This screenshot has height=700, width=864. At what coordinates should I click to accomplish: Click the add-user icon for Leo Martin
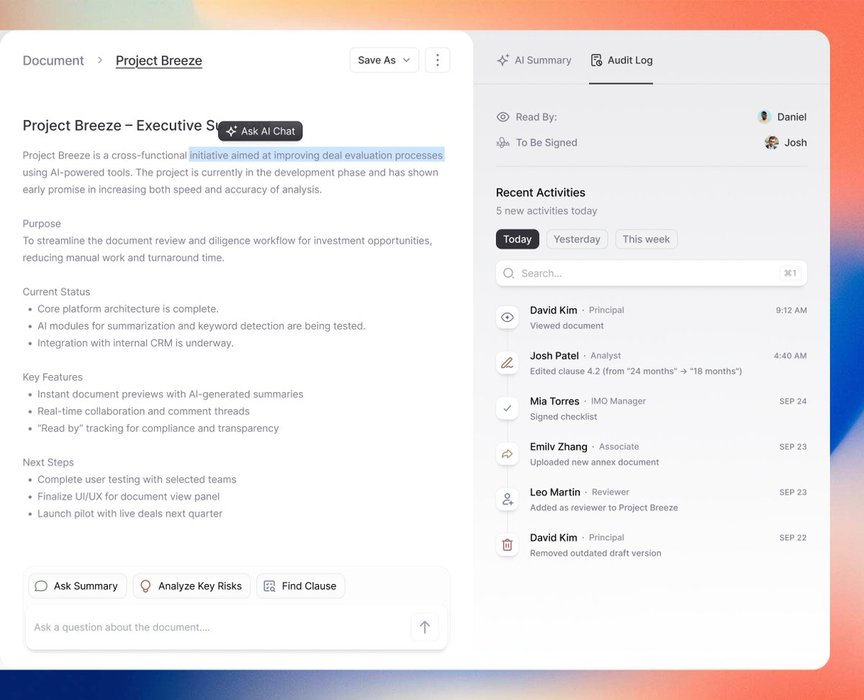[x=507, y=499]
